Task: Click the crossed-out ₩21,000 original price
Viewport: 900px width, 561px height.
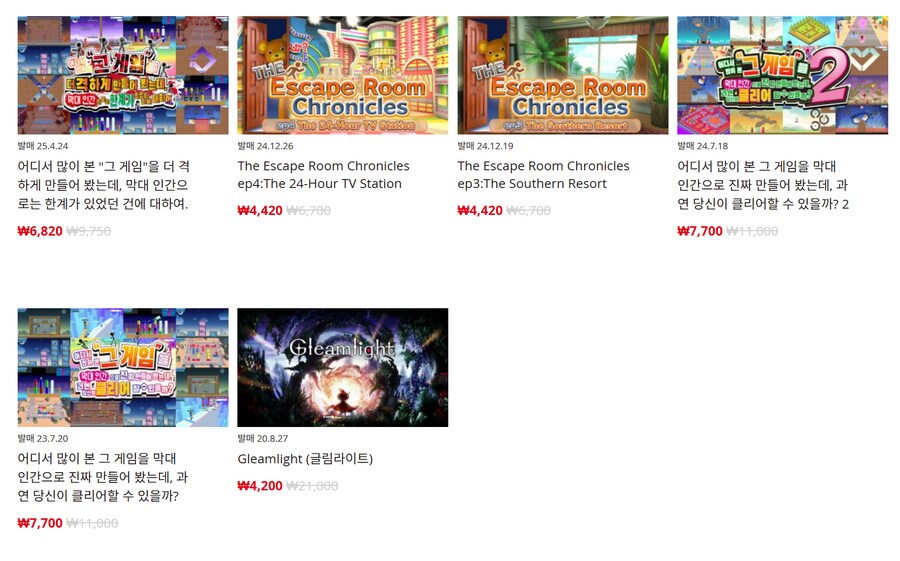Action: coord(312,486)
